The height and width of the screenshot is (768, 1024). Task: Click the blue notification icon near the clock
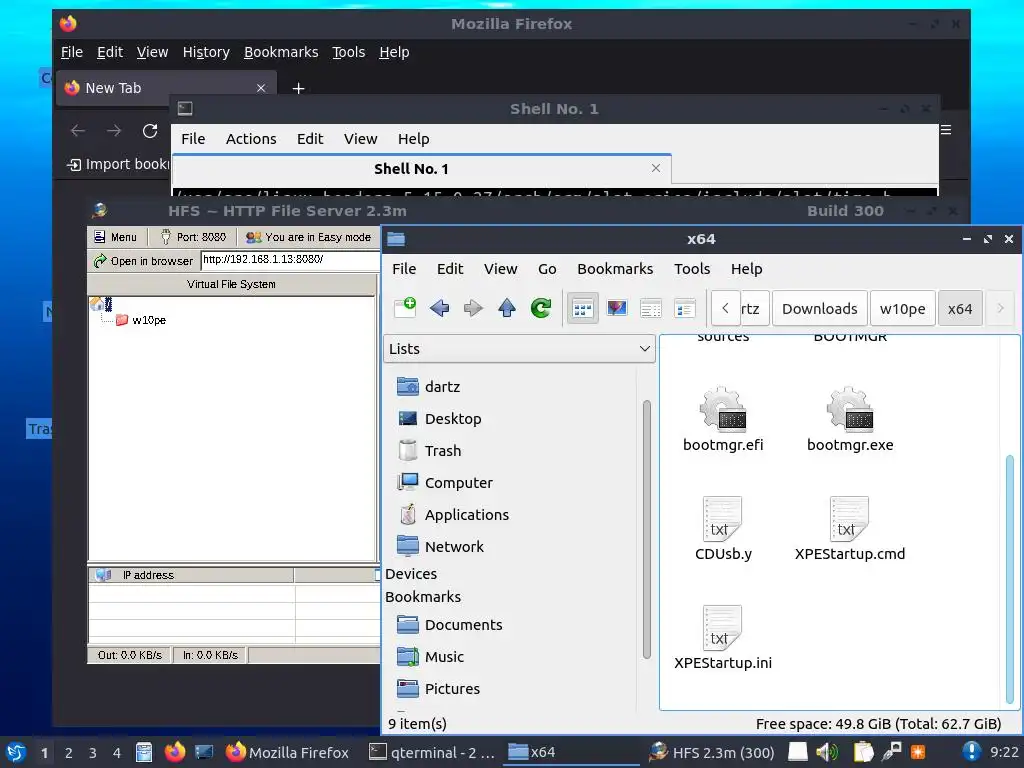click(x=970, y=752)
